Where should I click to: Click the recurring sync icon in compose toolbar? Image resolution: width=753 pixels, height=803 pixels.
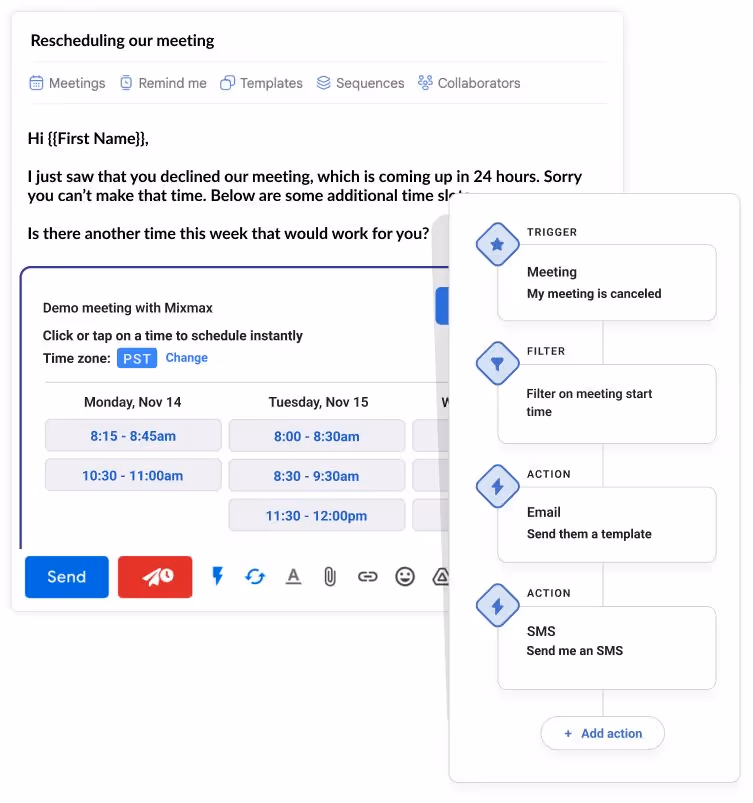coord(257,577)
